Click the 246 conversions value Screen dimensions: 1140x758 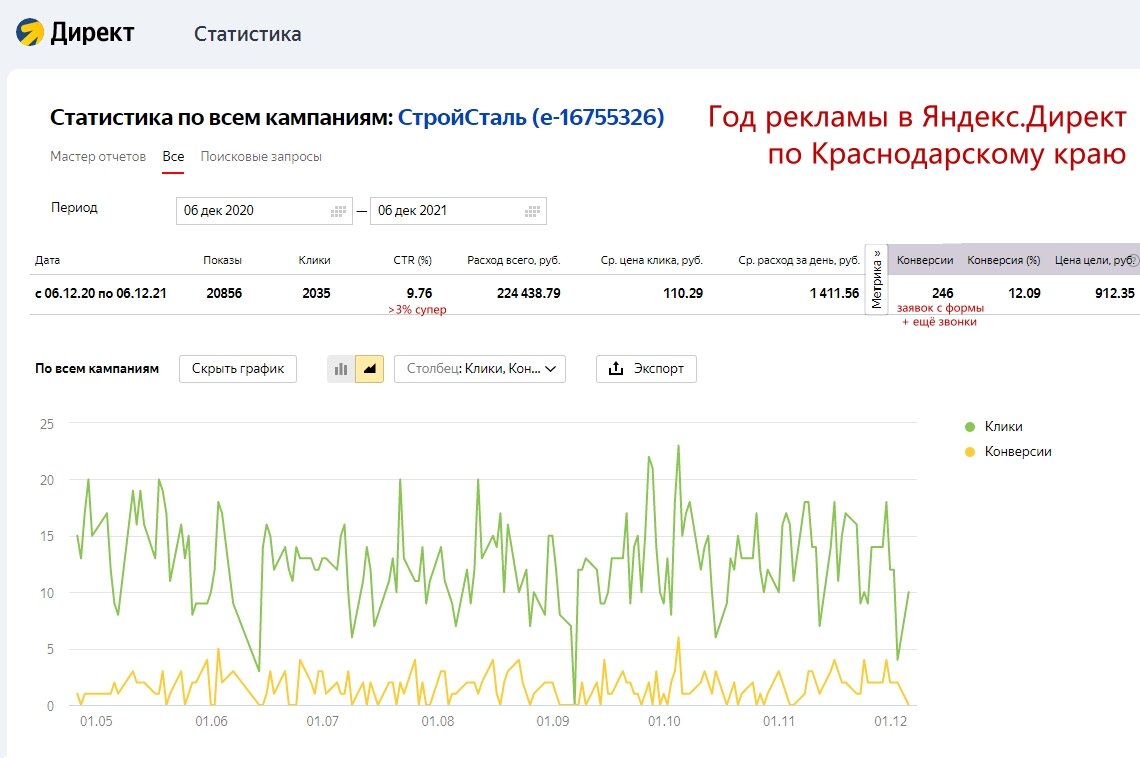tap(942, 294)
